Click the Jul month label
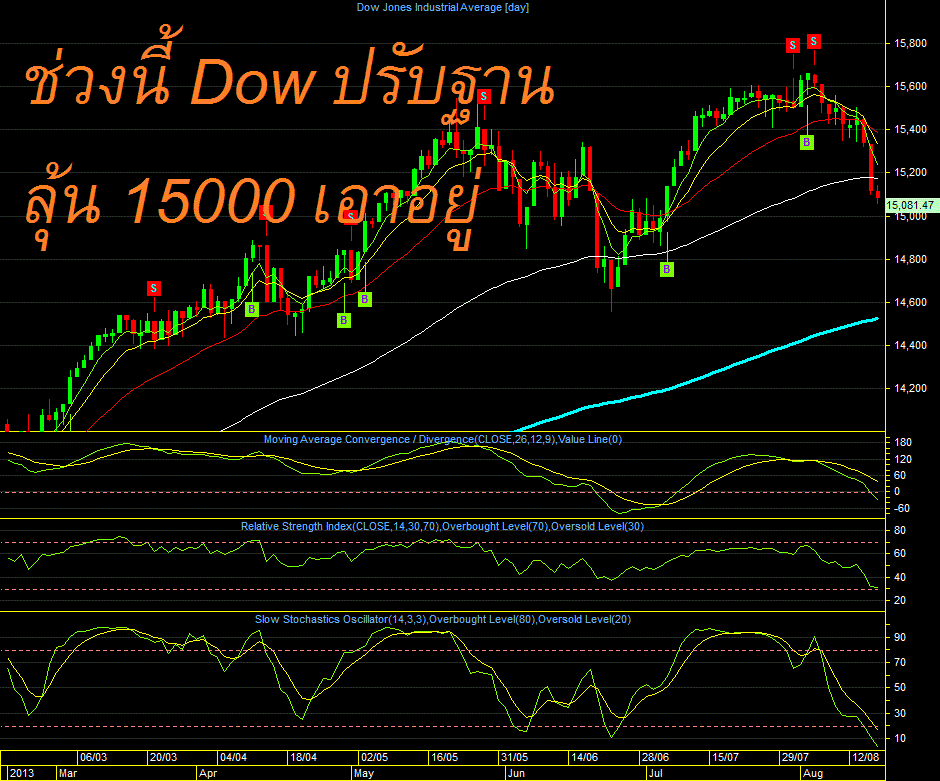The height and width of the screenshot is (781, 940). click(x=655, y=773)
